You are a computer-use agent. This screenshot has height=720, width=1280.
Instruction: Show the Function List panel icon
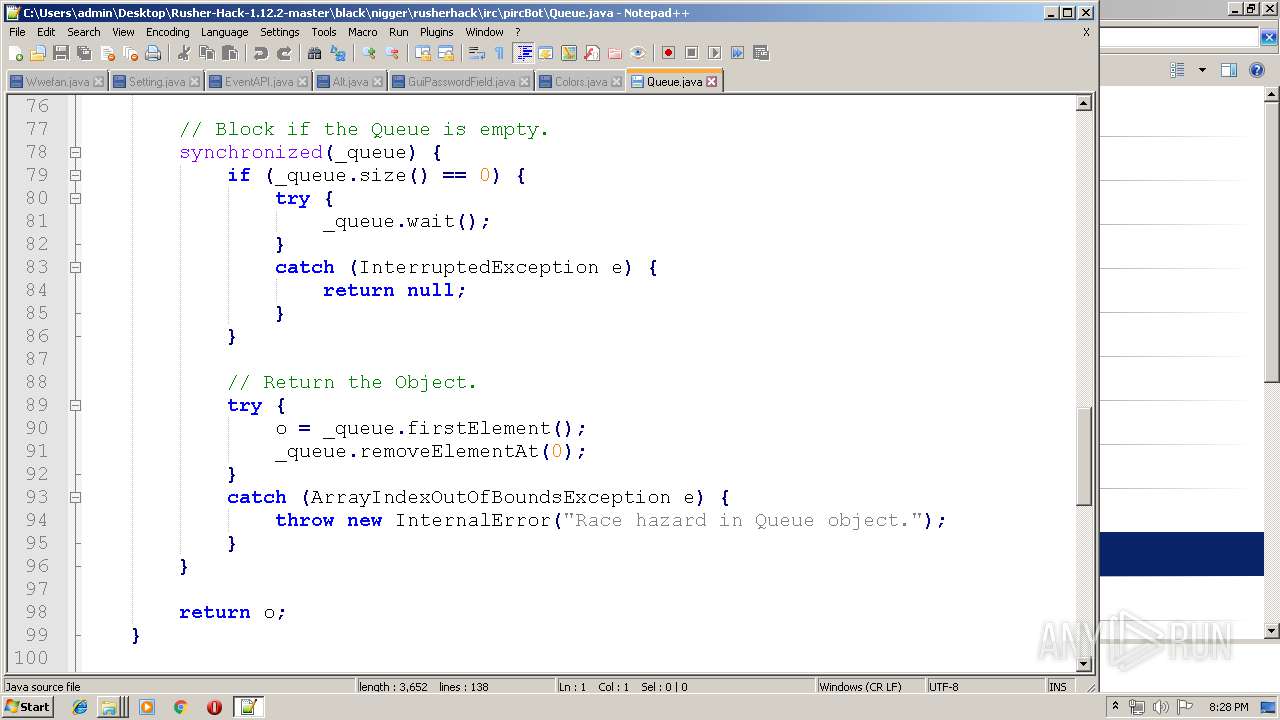click(x=592, y=53)
